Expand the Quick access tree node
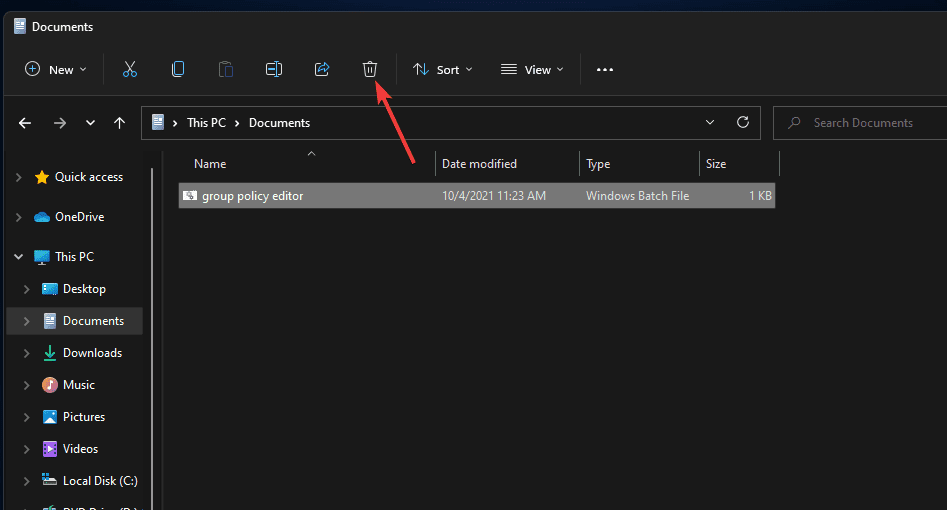 (x=18, y=177)
